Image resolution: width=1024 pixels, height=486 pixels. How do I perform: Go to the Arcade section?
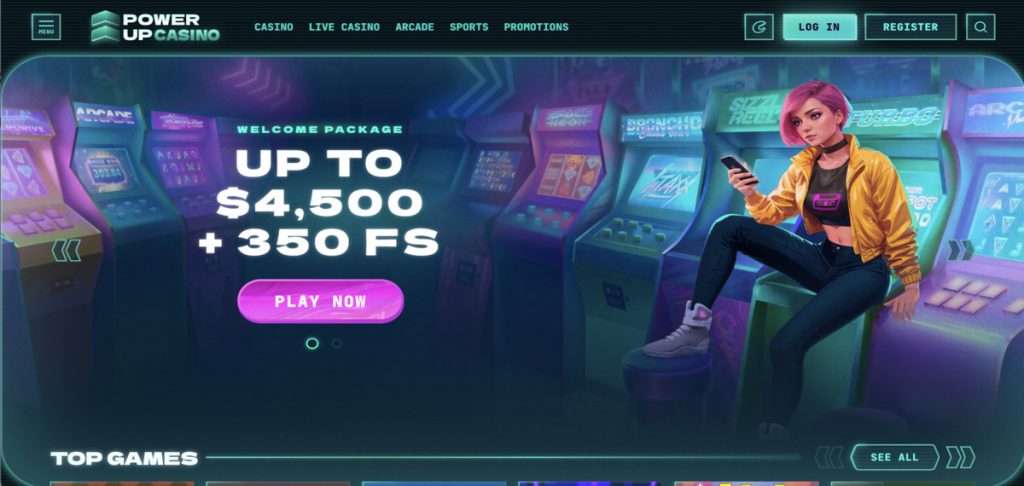(415, 27)
